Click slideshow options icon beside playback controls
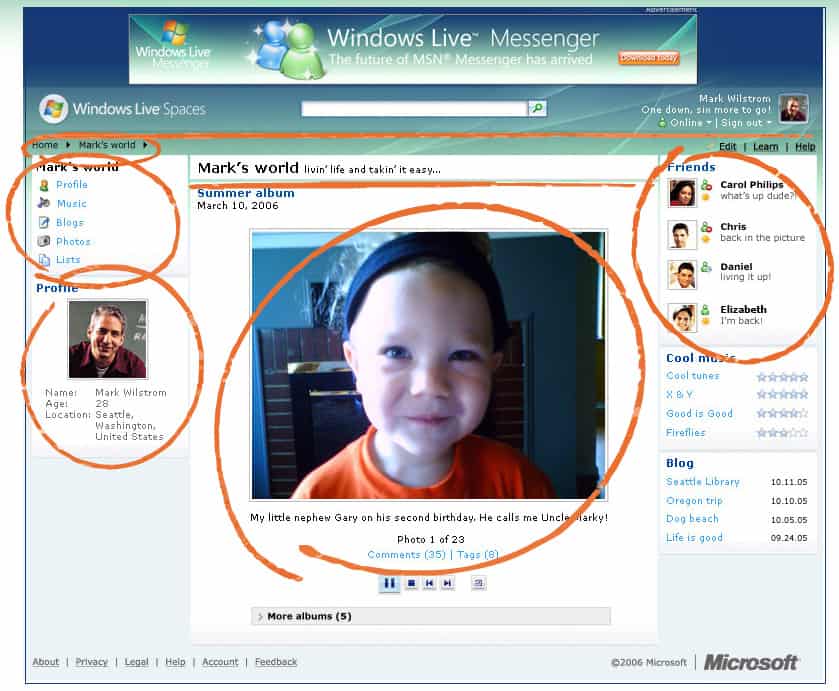This screenshot has width=839, height=691. 478,583
